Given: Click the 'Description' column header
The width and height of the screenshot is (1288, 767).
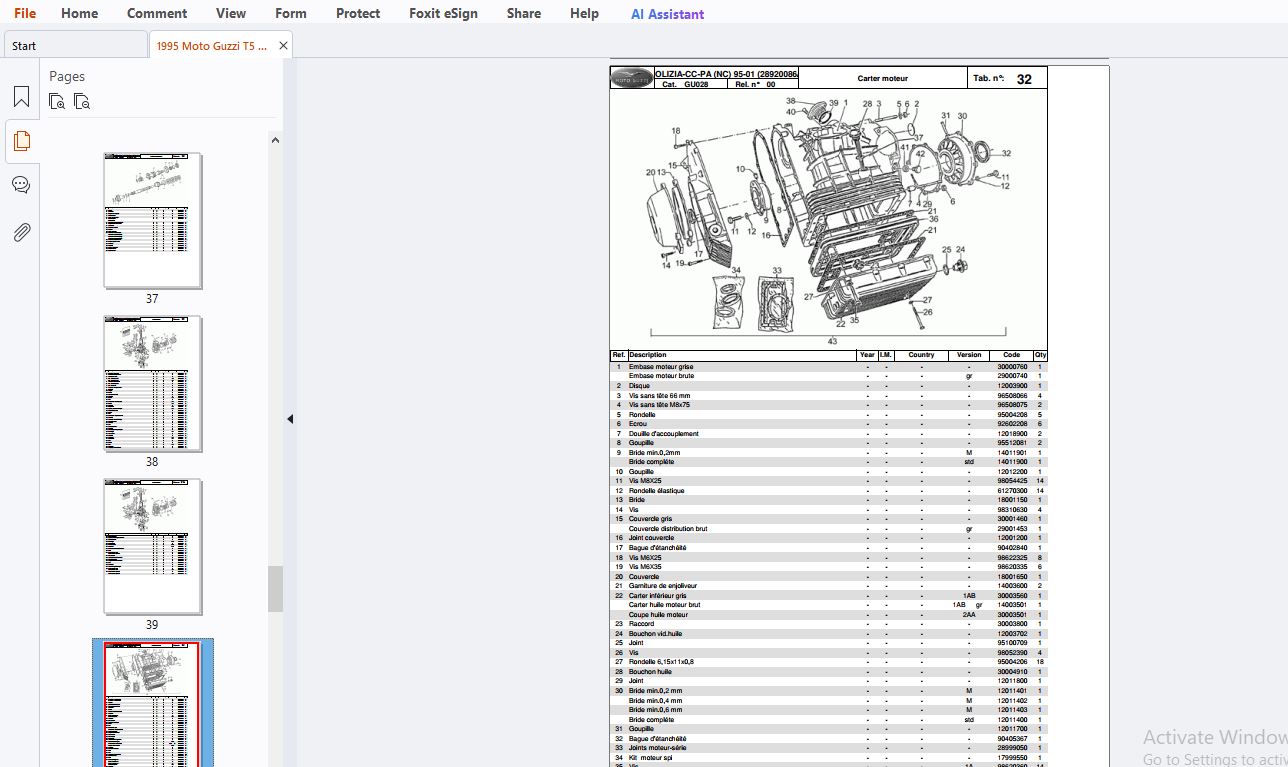Looking at the screenshot, I should [x=648, y=355].
